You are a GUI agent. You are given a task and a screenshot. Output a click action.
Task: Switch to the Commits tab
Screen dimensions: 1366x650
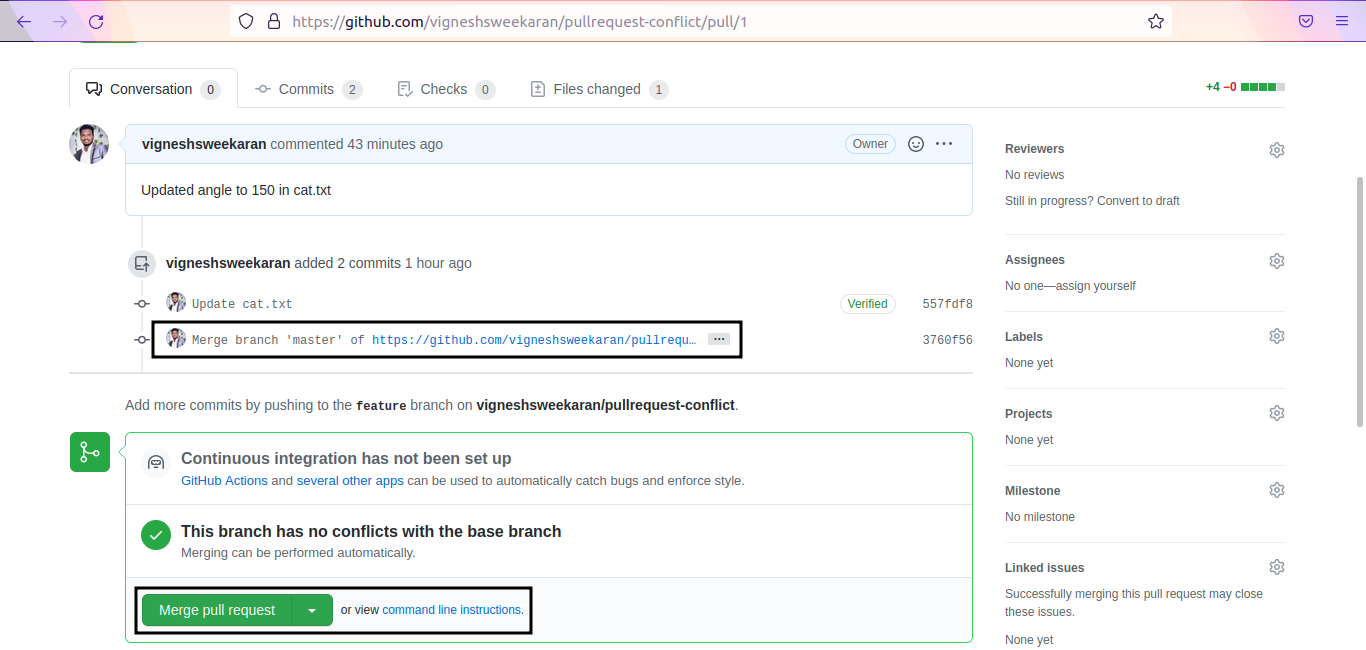click(306, 89)
